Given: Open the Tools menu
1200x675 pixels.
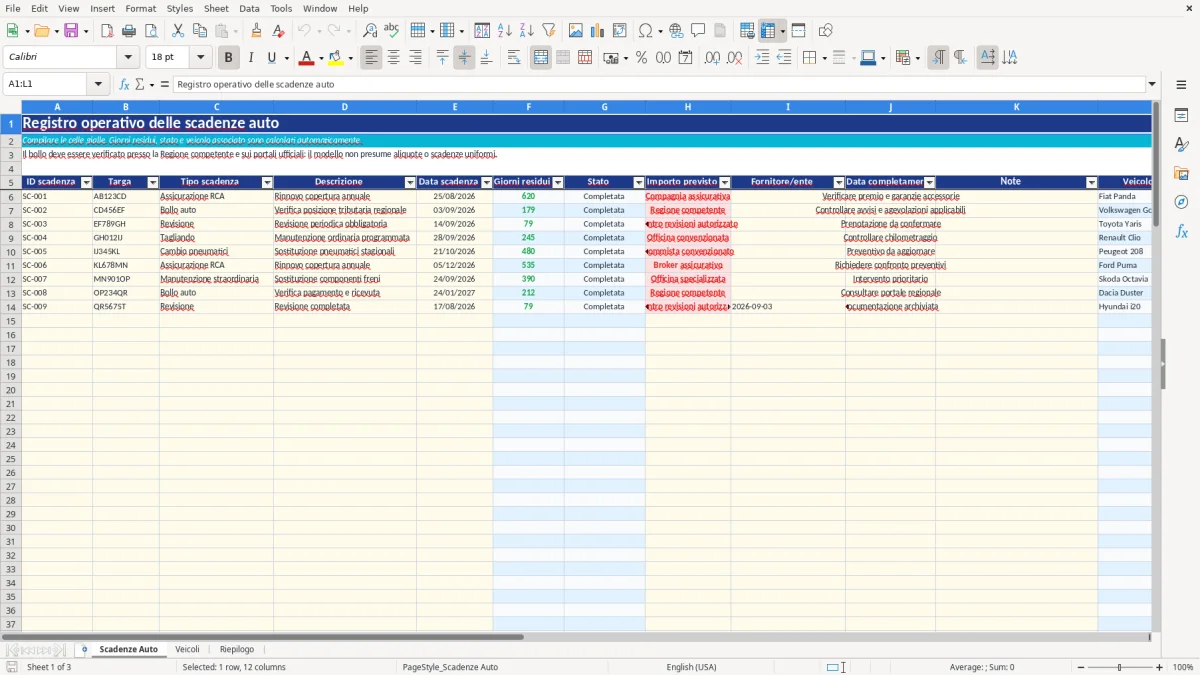Looking at the screenshot, I should [x=281, y=8].
